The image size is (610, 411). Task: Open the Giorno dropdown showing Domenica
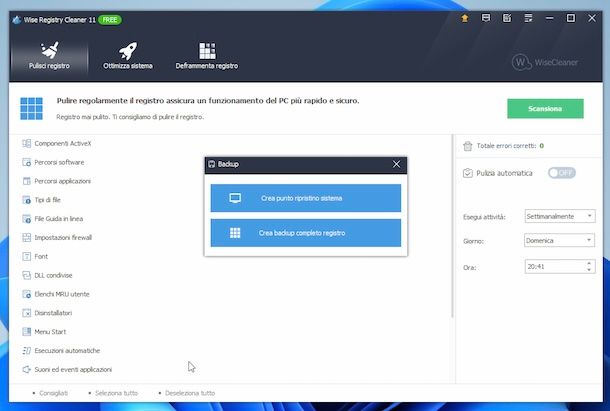click(x=559, y=241)
